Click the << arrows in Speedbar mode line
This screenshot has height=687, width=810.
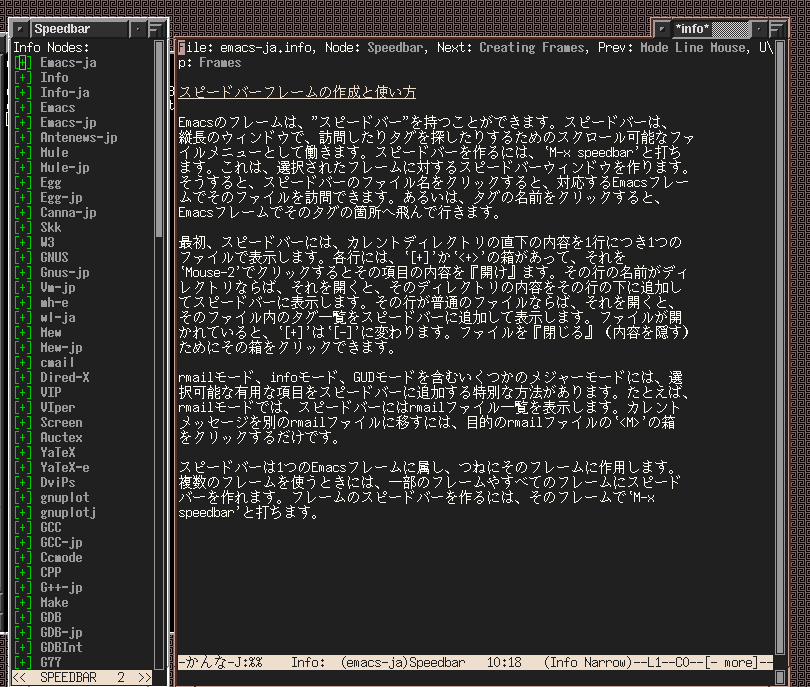(x=19, y=677)
